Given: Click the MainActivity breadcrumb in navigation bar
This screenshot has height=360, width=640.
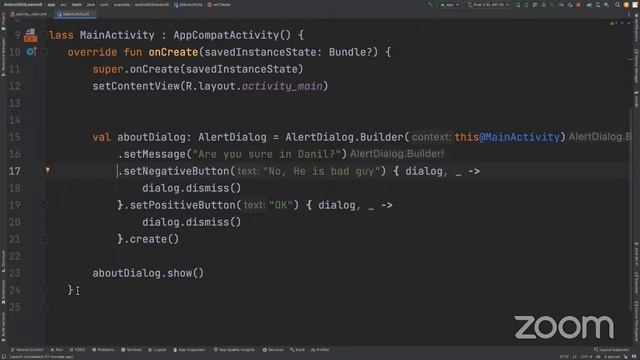Looking at the screenshot, I should pos(188,4).
